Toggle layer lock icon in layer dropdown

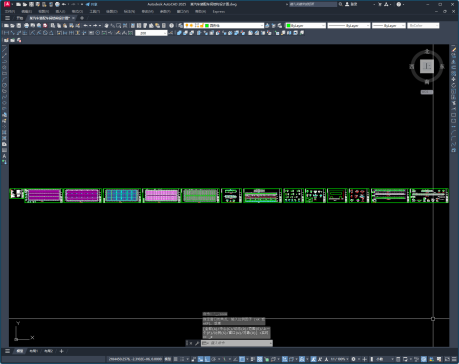[202, 25]
